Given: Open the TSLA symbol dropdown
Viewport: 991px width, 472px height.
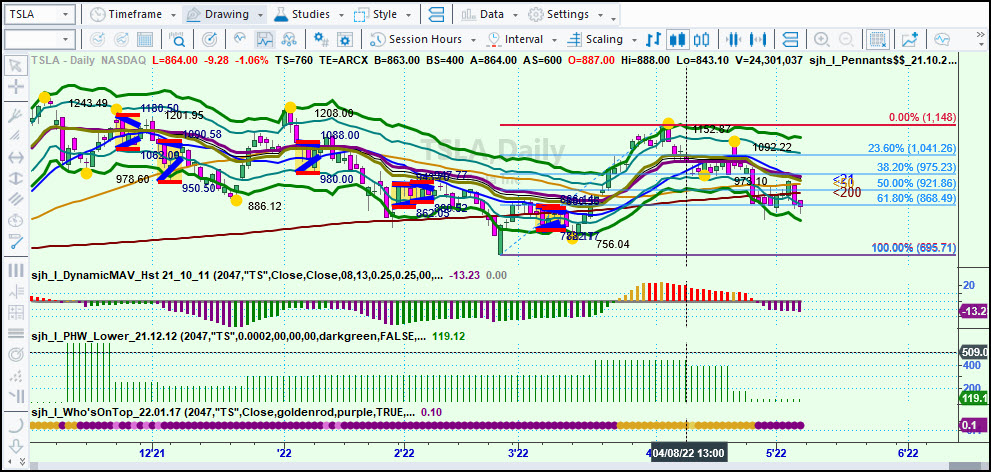Looking at the screenshot, I should [66, 14].
